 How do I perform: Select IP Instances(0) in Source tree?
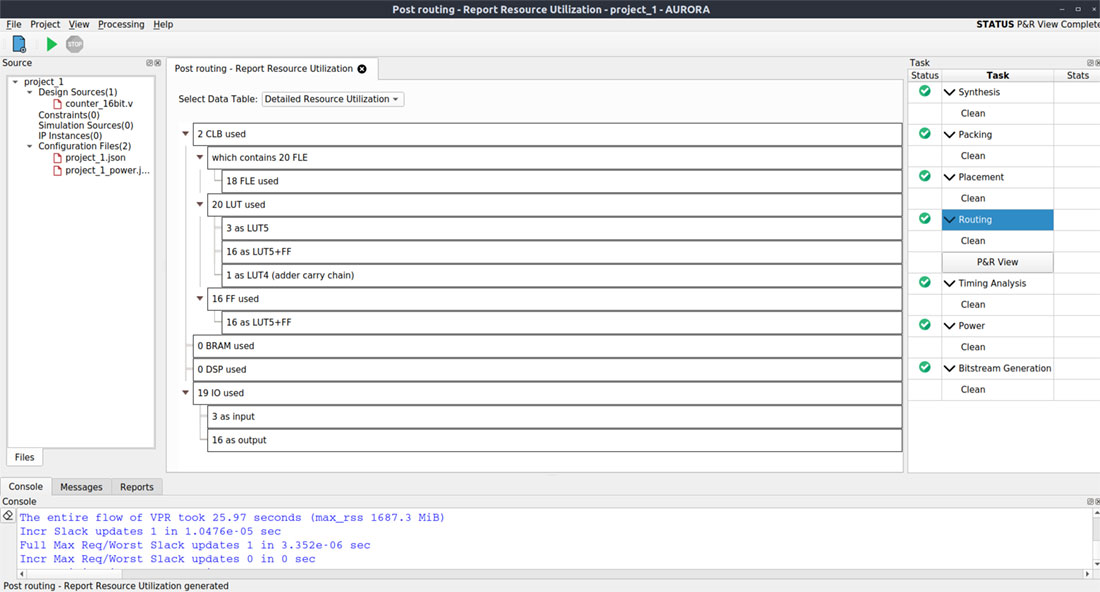tap(70, 136)
